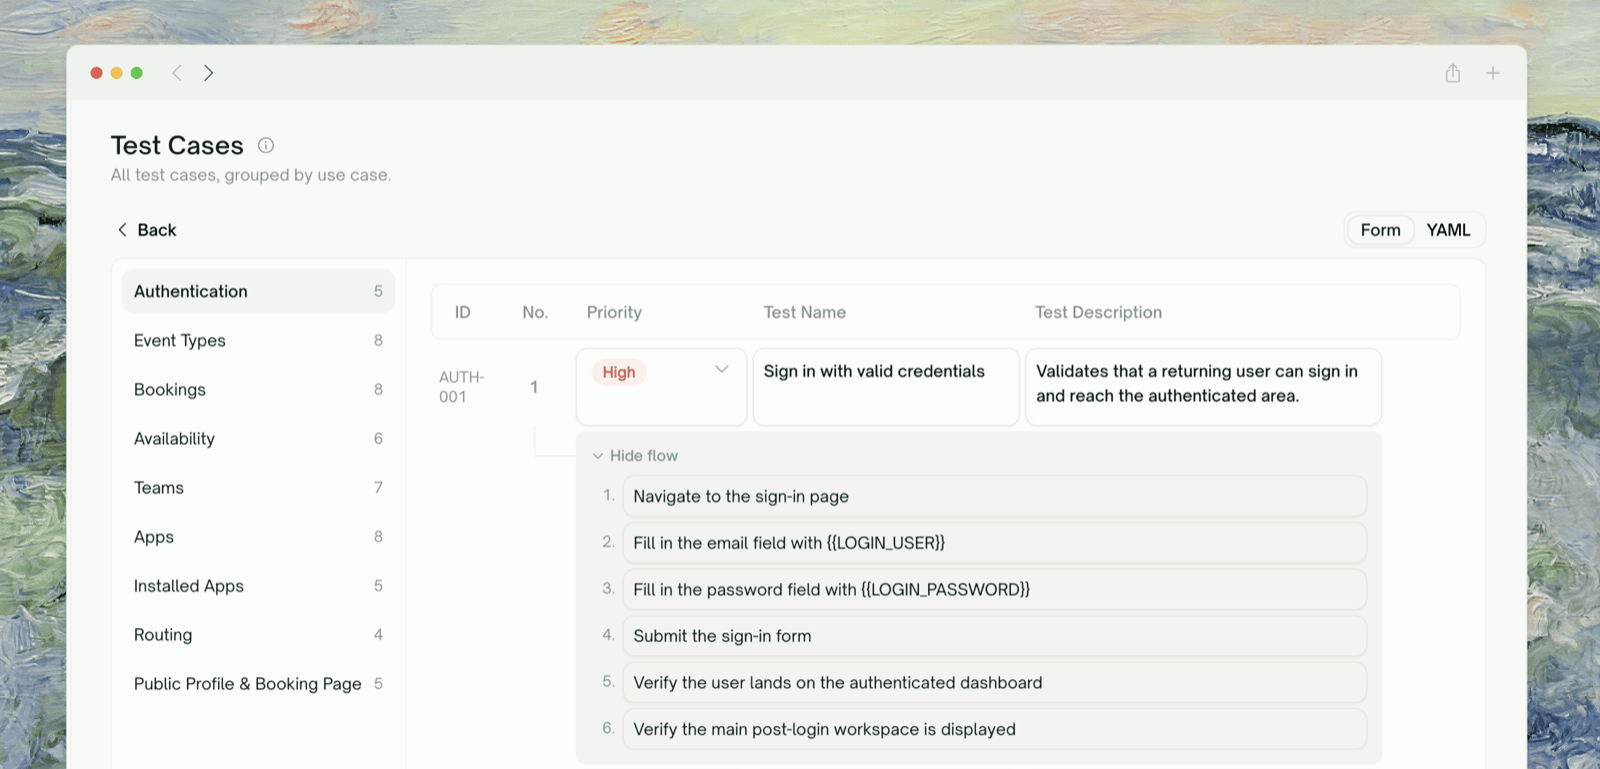1600x769 pixels.
Task: Select the Authentication use case
Action: [x=259, y=291]
